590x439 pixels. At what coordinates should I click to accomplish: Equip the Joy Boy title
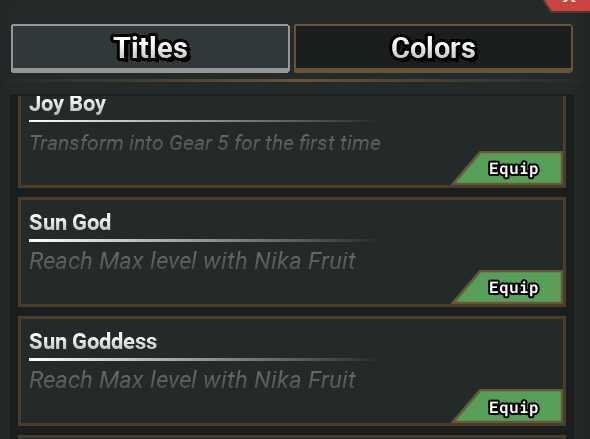(508, 168)
